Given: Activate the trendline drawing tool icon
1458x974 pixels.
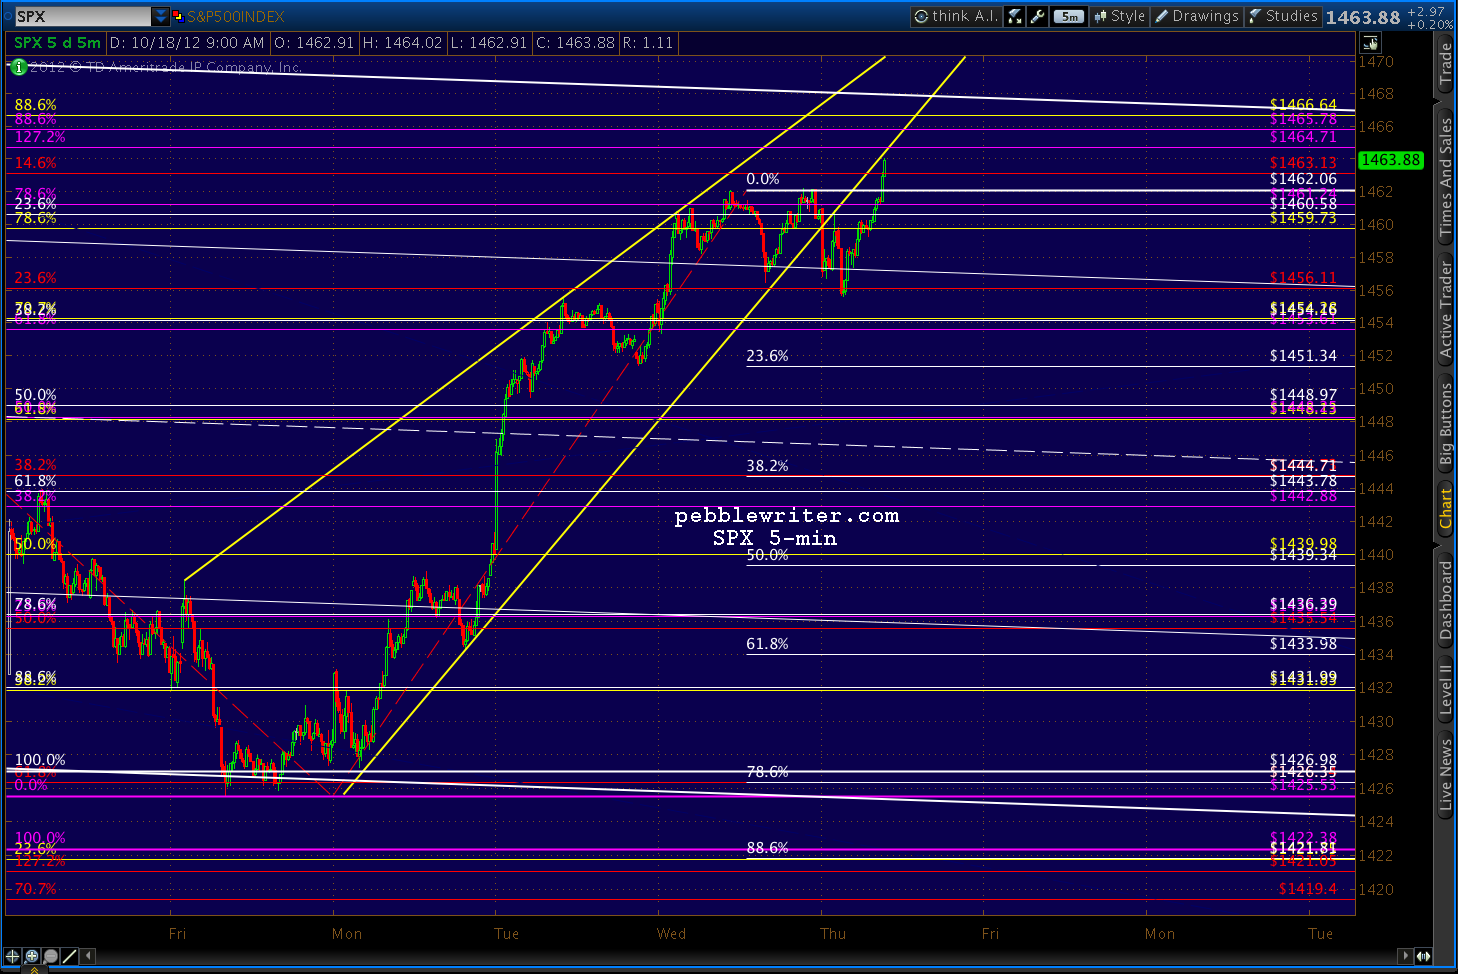Looking at the screenshot, I should tap(69, 956).
